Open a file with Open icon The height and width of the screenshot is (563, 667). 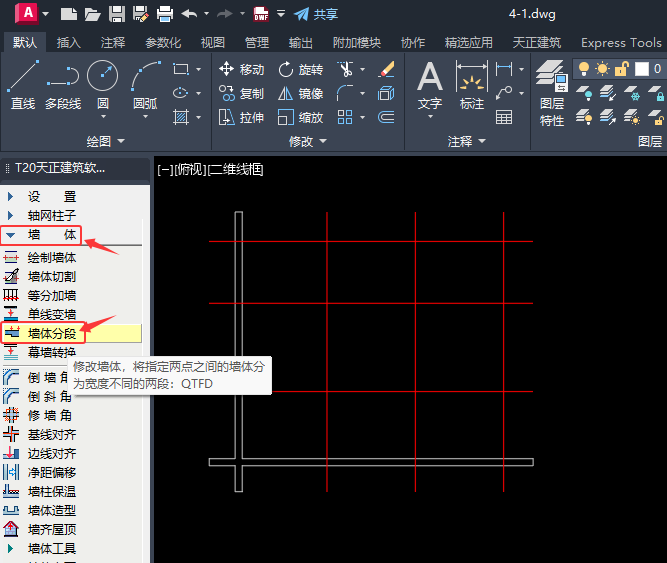(92, 14)
